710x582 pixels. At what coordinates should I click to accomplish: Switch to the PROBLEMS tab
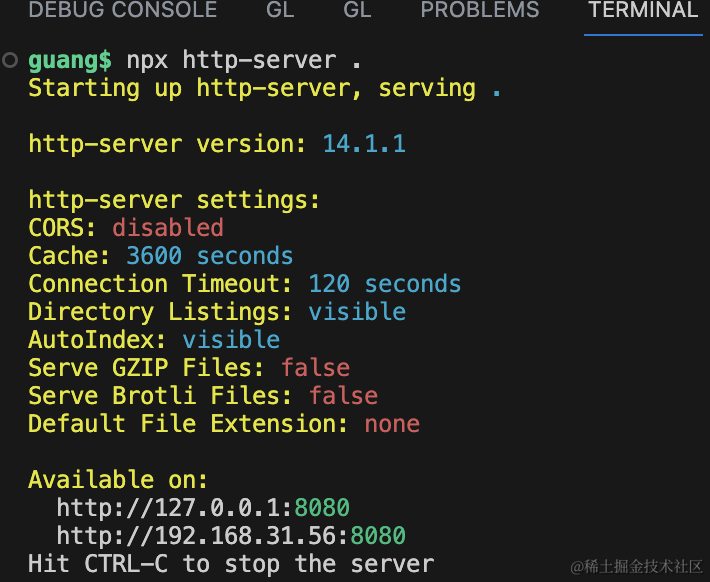tap(479, 11)
